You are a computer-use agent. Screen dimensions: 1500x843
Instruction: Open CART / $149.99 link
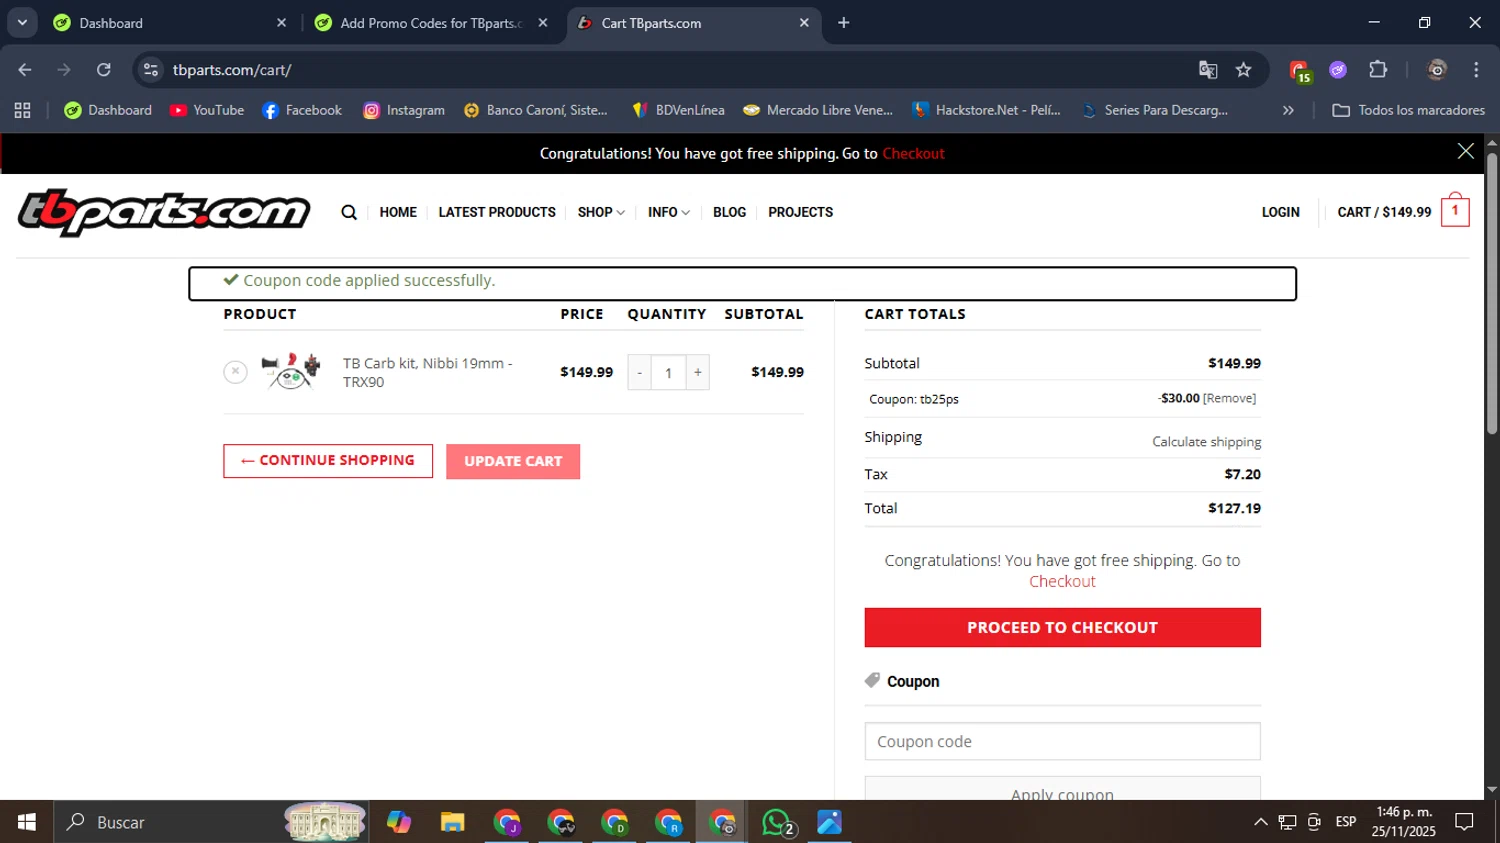pyautogui.click(x=1384, y=212)
